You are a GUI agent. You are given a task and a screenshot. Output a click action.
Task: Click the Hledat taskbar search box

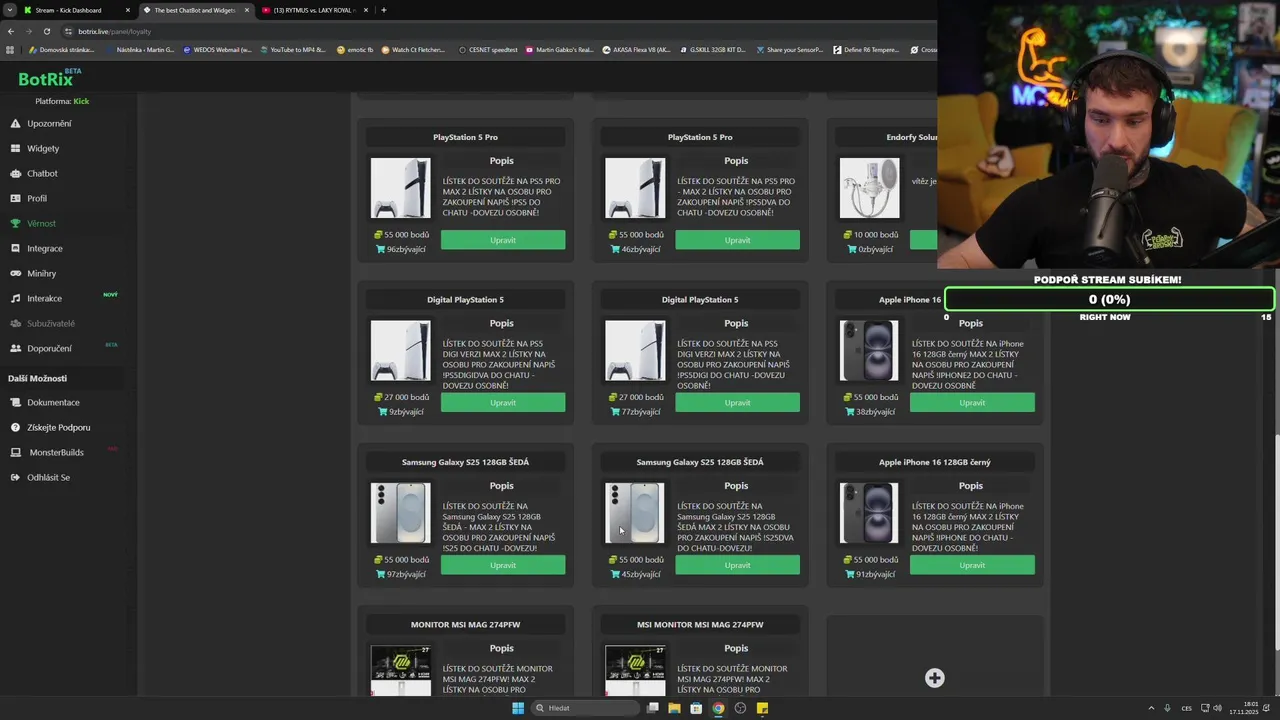tap(585, 708)
